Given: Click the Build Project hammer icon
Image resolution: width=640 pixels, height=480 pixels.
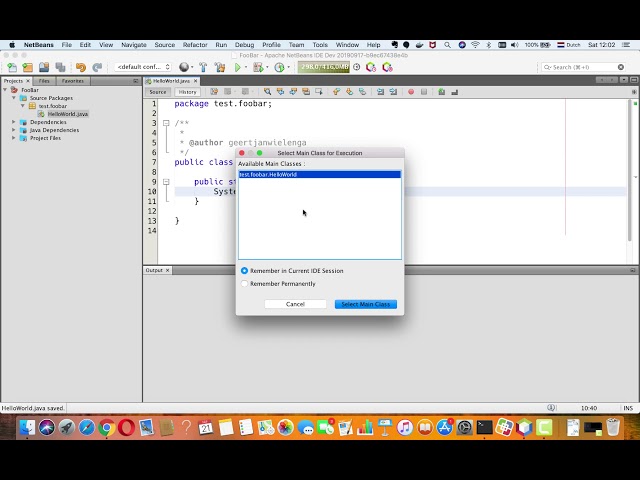Looking at the screenshot, I should click(203, 67).
